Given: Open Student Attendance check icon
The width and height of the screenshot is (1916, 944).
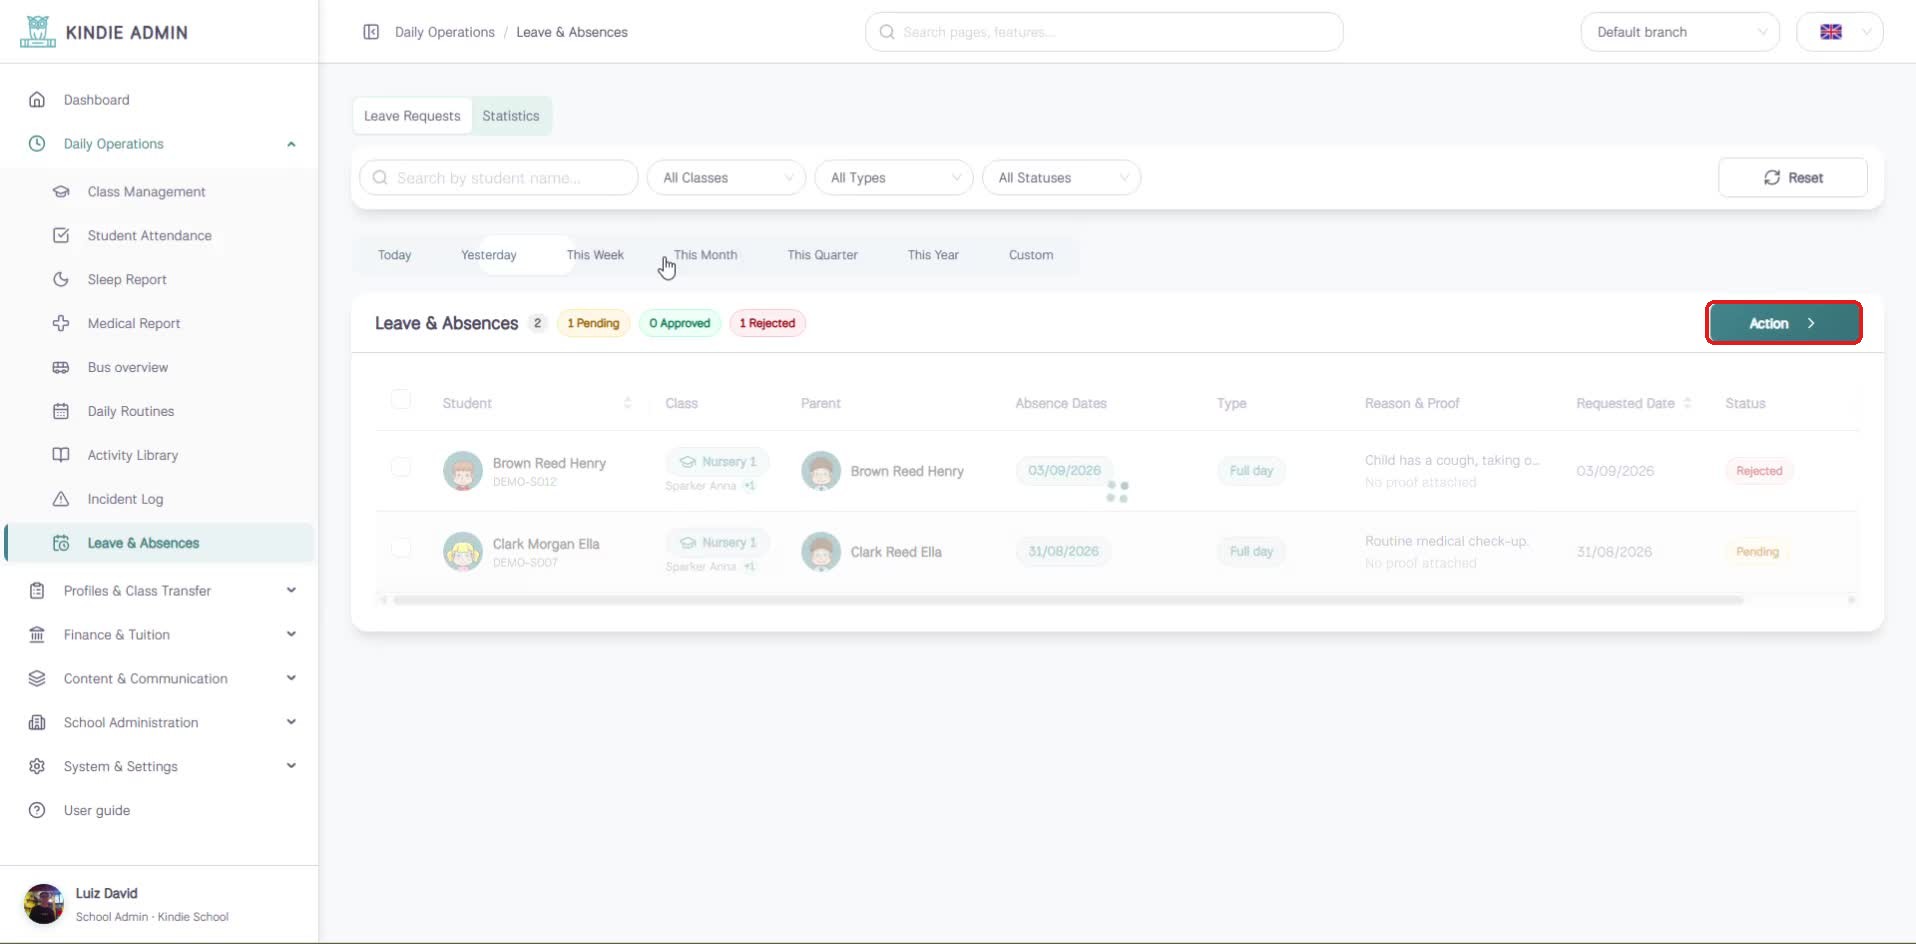Looking at the screenshot, I should click(x=61, y=236).
